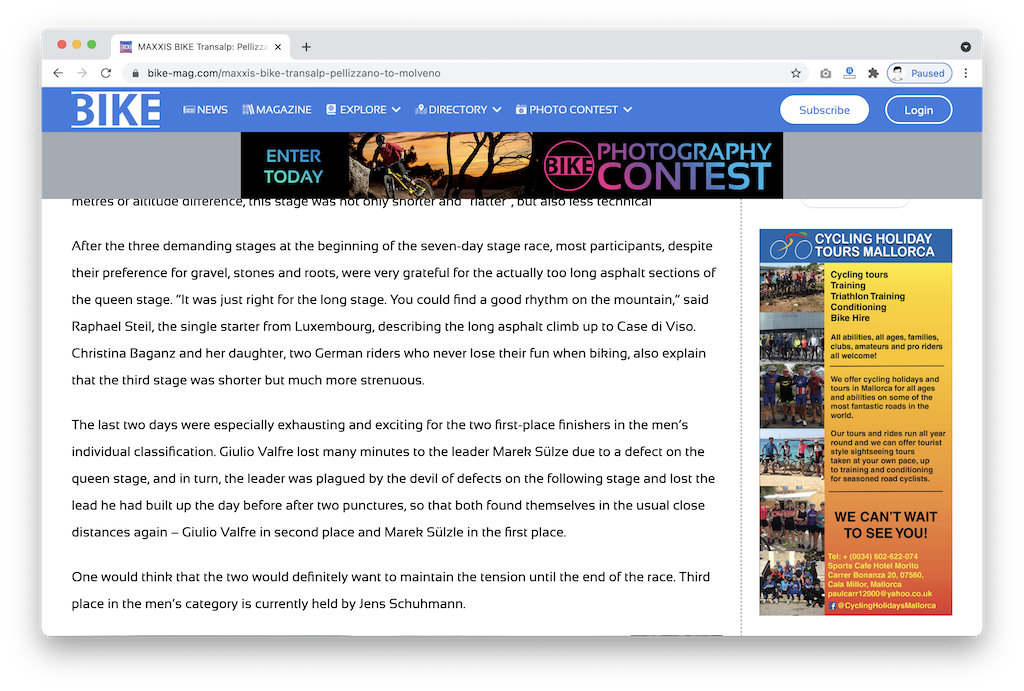
Task: Go back using the browser back arrow
Action: pyautogui.click(x=58, y=73)
